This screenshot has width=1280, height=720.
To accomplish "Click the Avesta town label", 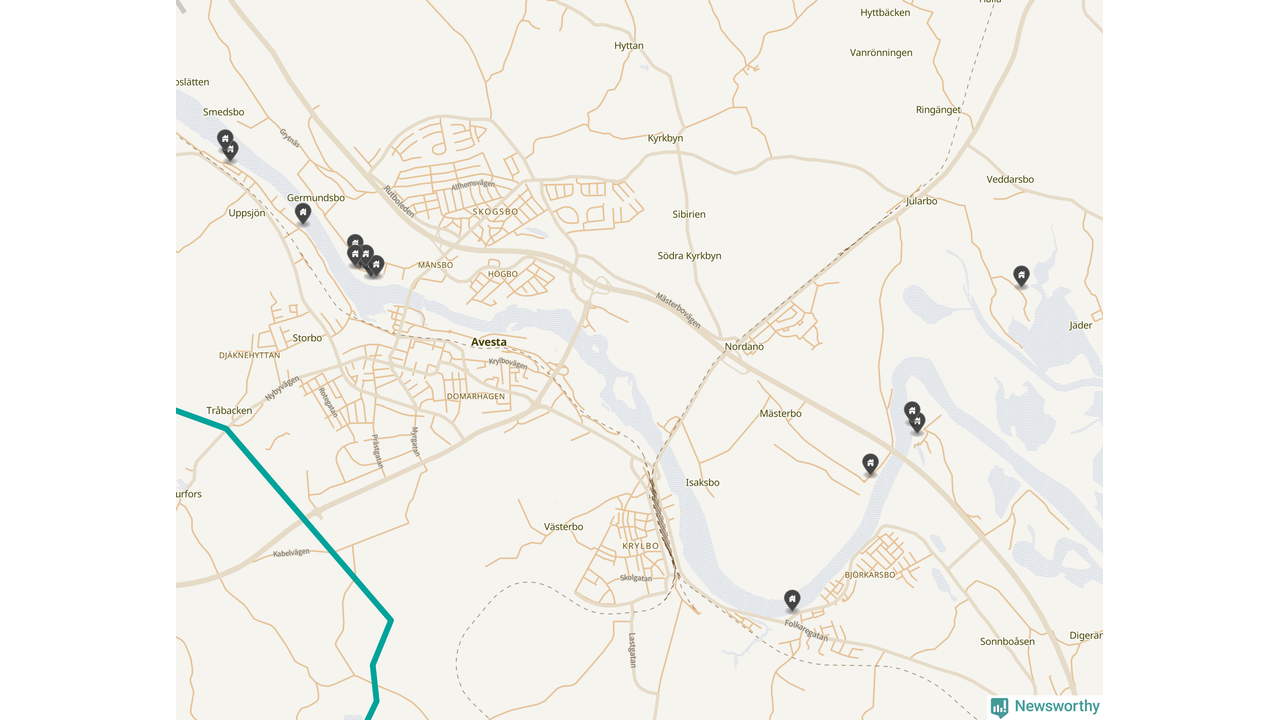I will (489, 342).
